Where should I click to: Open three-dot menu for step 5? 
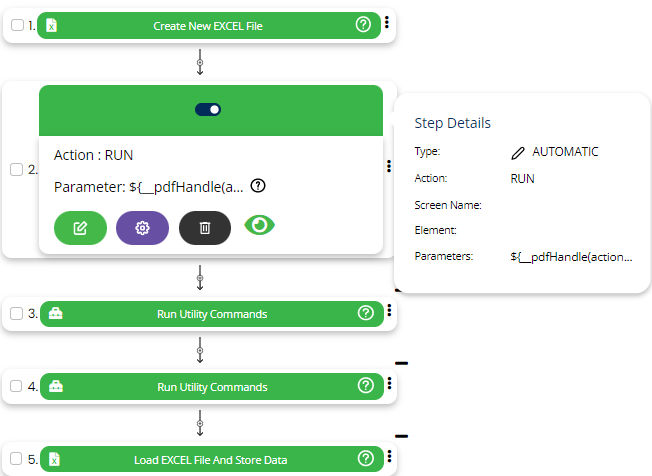point(389,458)
